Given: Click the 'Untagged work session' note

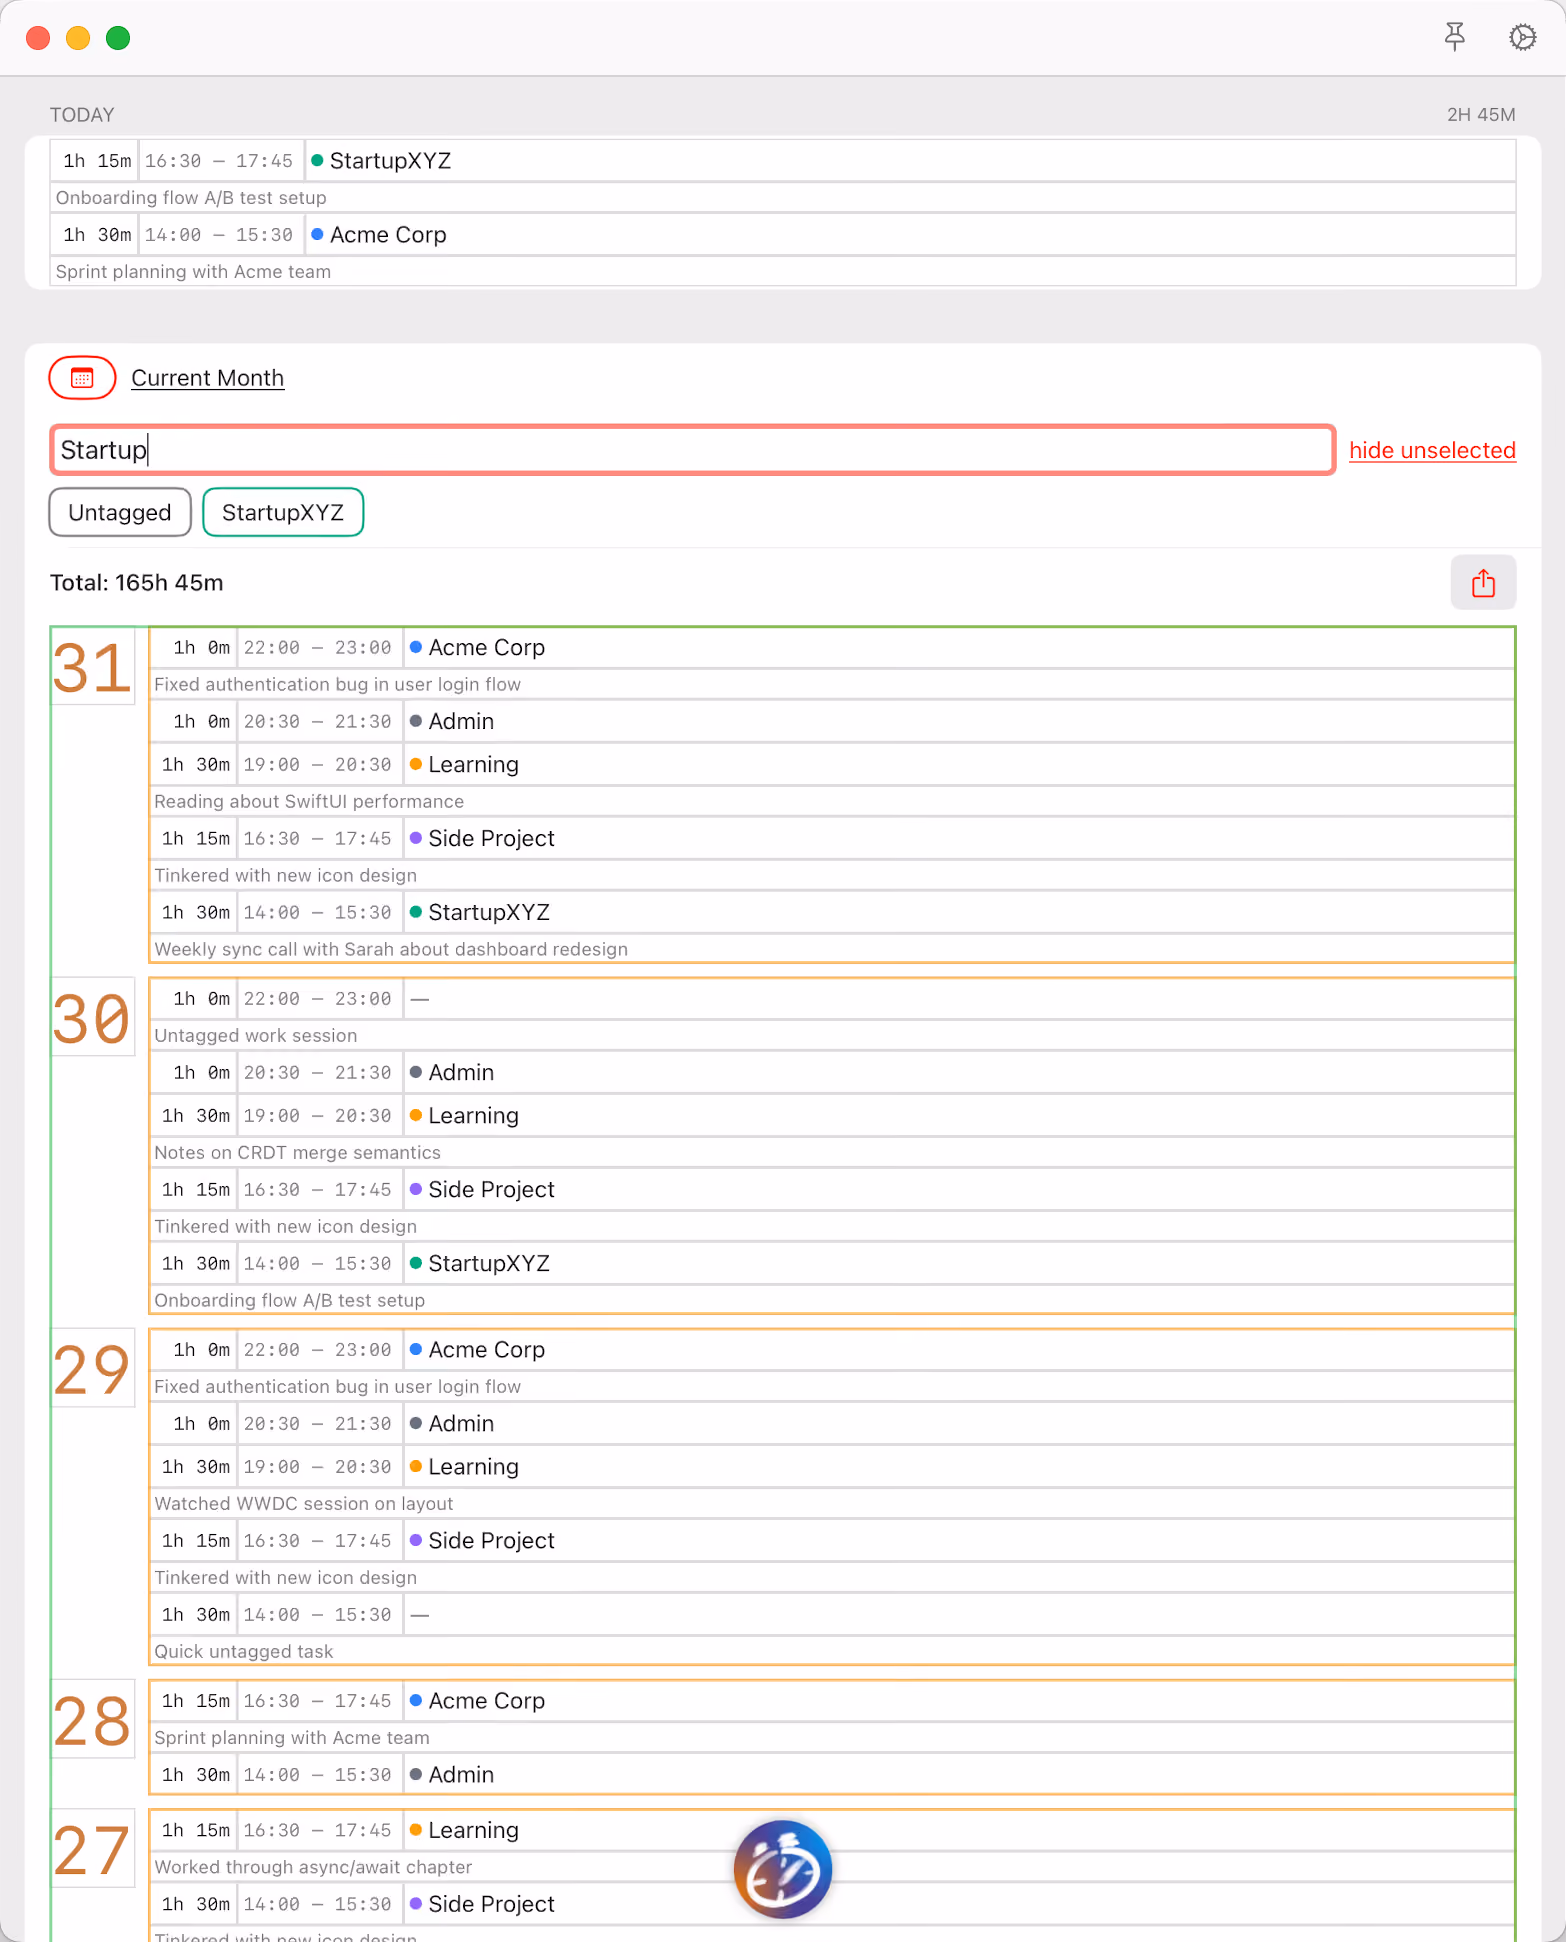Looking at the screenshot, I should point(256,1036).
